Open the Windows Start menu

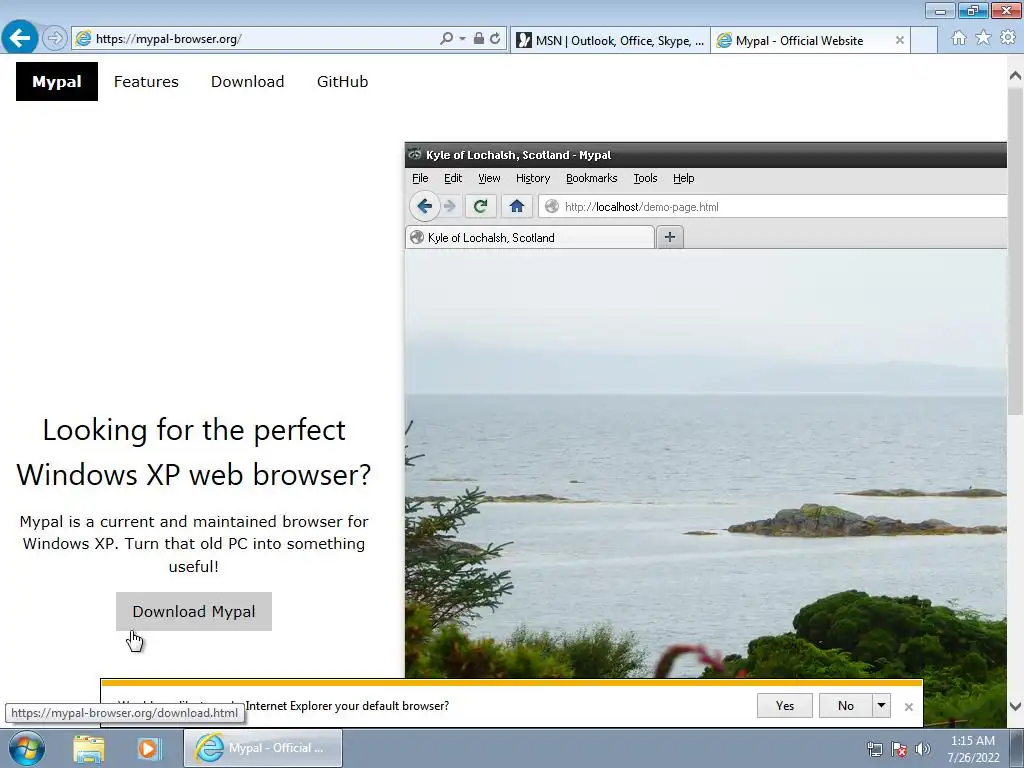pos(27,748)
